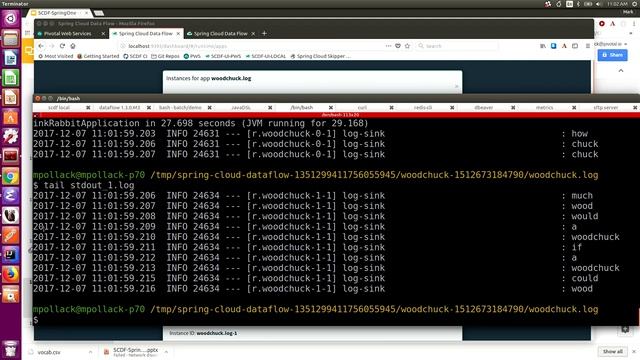
Task: Click Firefox forward navigation arrow
Action: [x=51, y=46]
